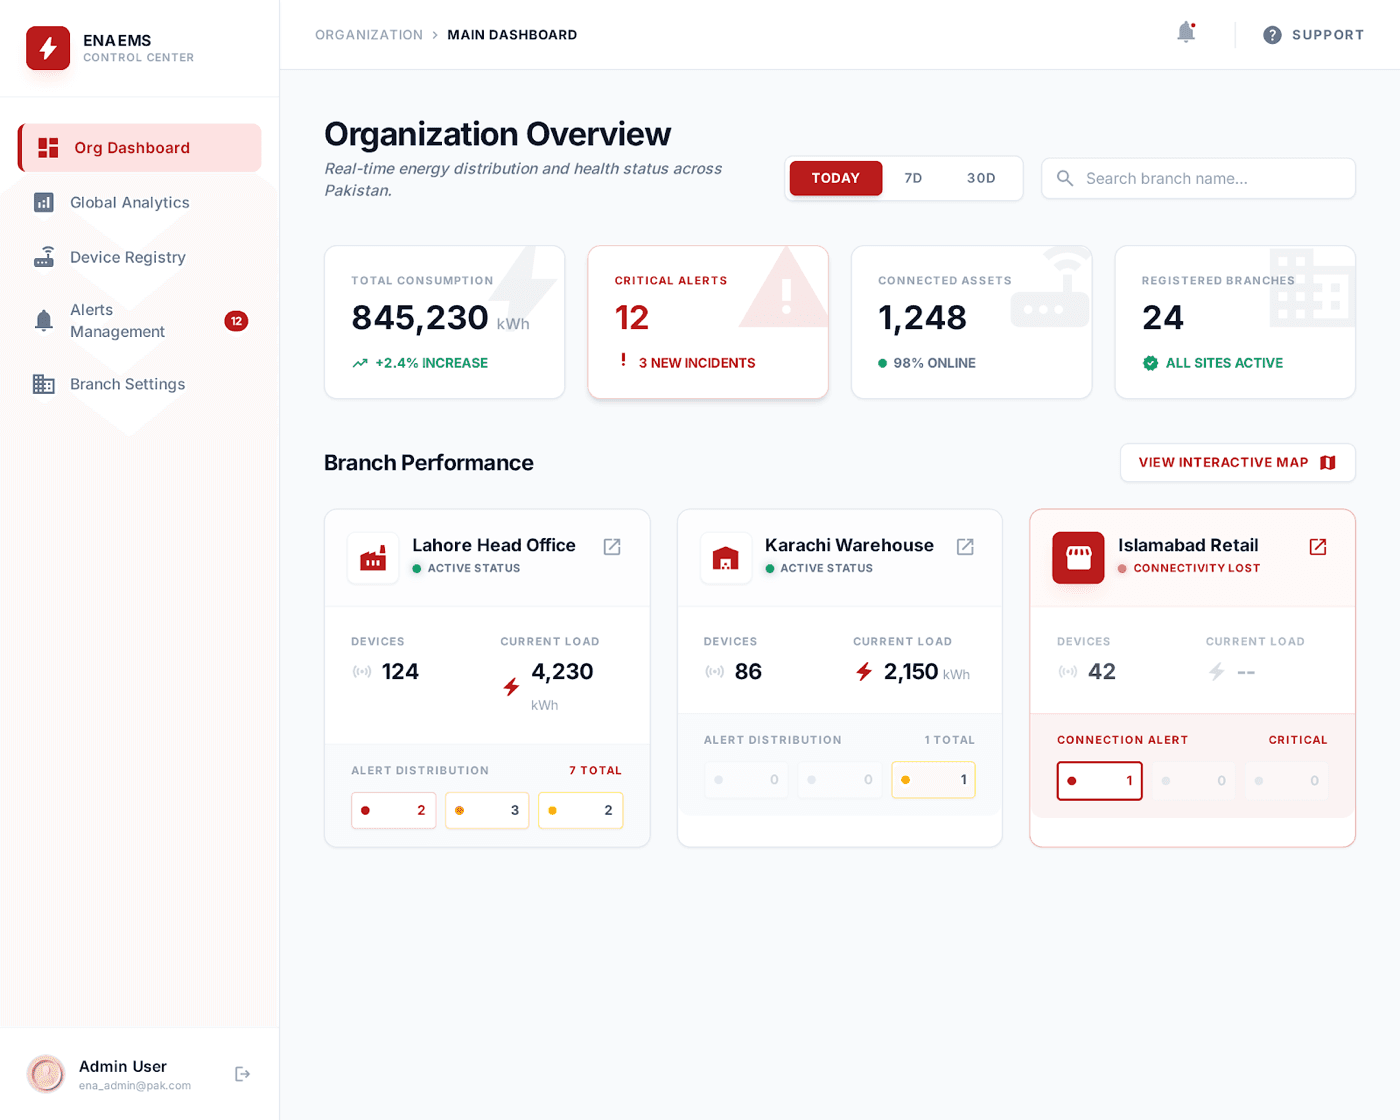Click the ALL SITES ACTIVE text

[1224, 363]
